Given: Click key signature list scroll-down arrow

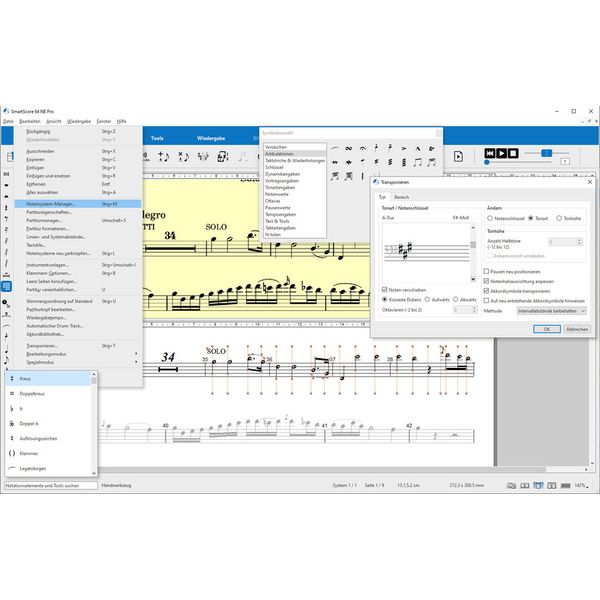Looking at the screenshot, I should point(473,279).
